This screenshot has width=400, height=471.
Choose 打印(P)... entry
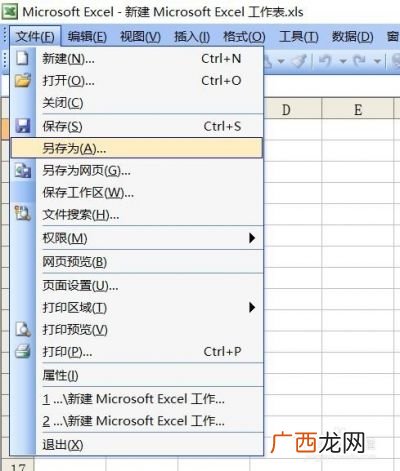pos(137,351)
